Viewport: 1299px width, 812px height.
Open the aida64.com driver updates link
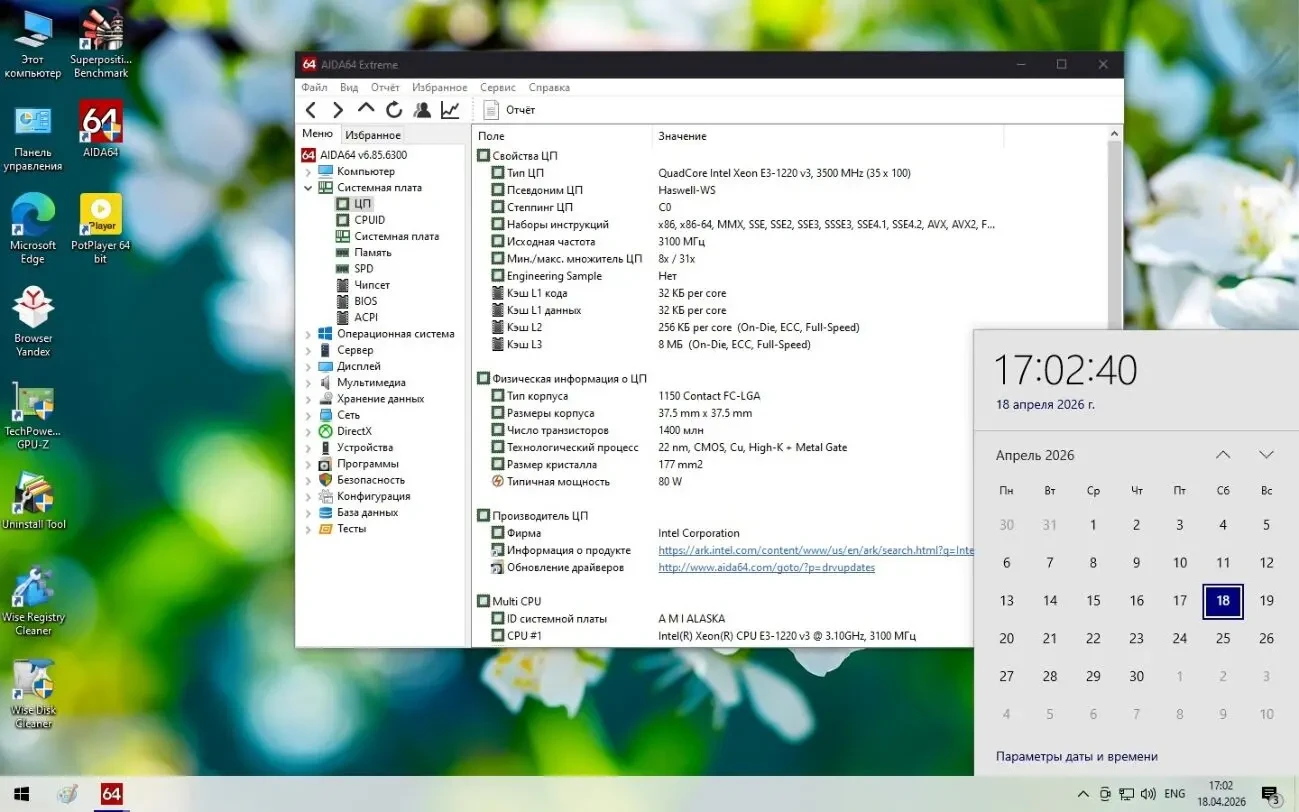[766, 568]
